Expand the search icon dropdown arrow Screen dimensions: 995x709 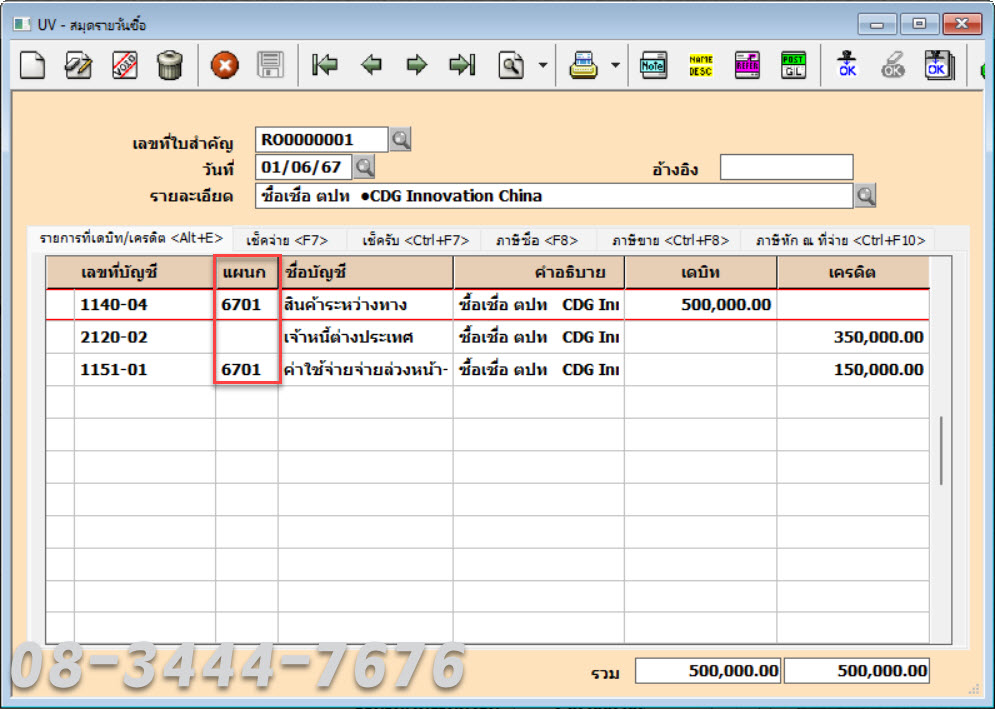click(543, 65)
